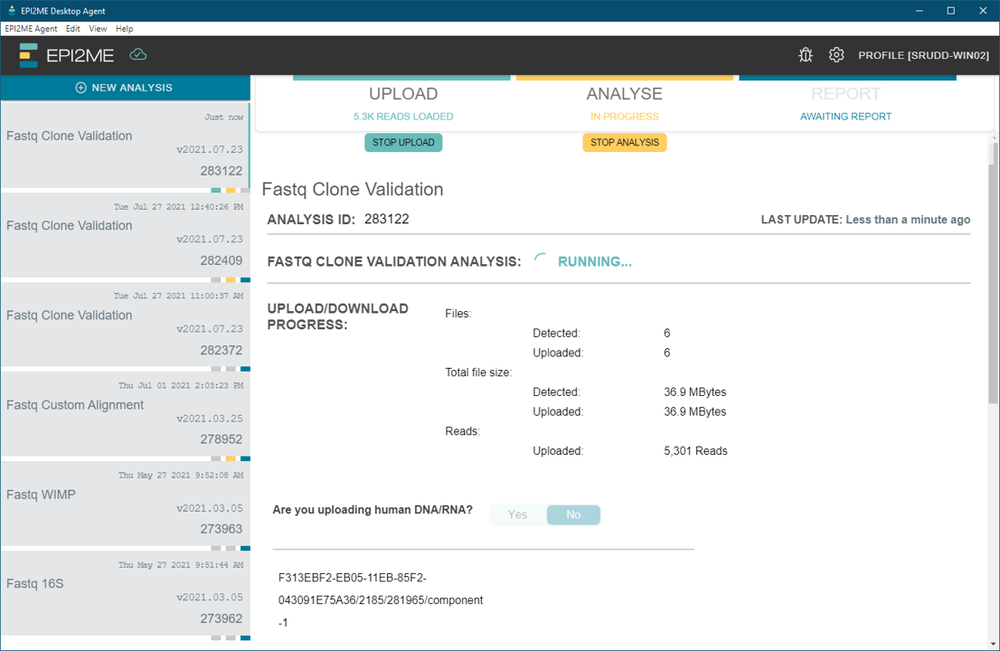This screenshot has height=651, width=1000.
Task: Click the '5,301 Reads' value
Action: point(695,451)
